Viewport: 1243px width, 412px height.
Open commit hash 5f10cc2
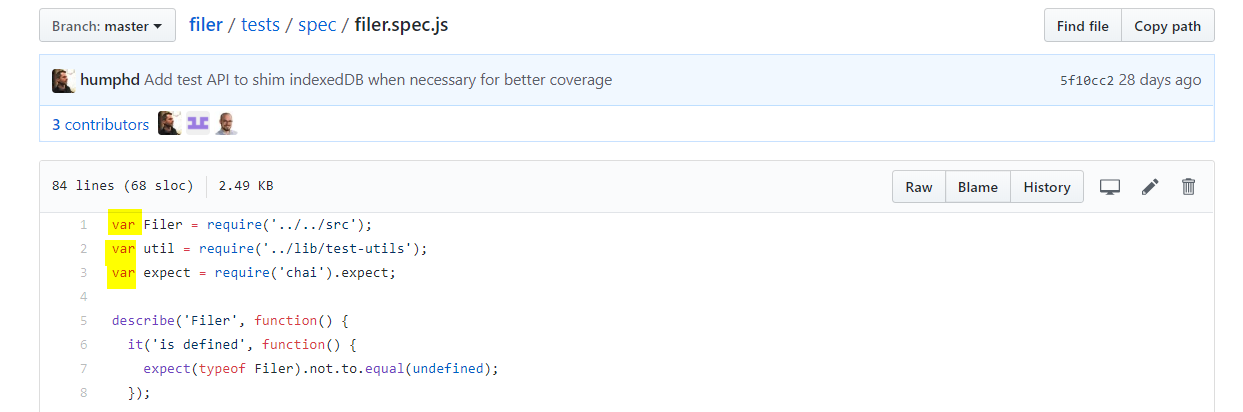pos(1086,80)
